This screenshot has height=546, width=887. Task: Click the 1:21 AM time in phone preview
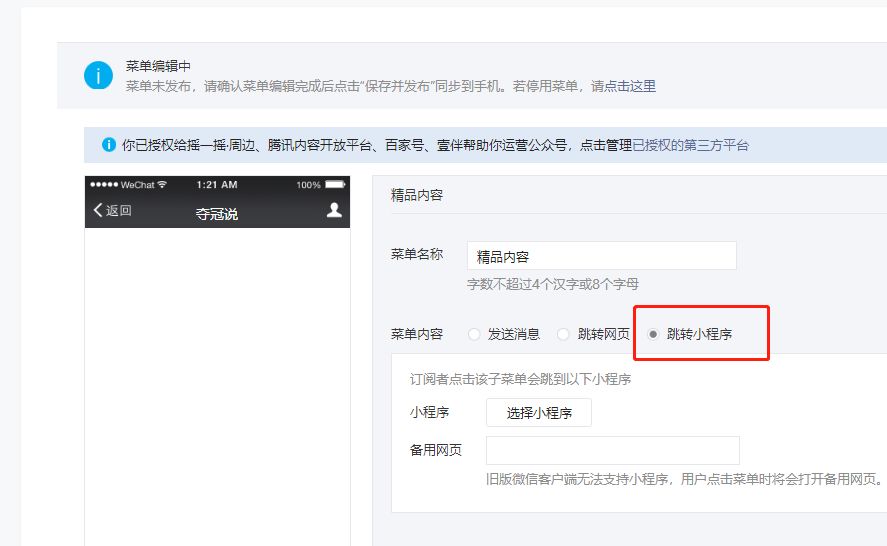tap(217, 184)
